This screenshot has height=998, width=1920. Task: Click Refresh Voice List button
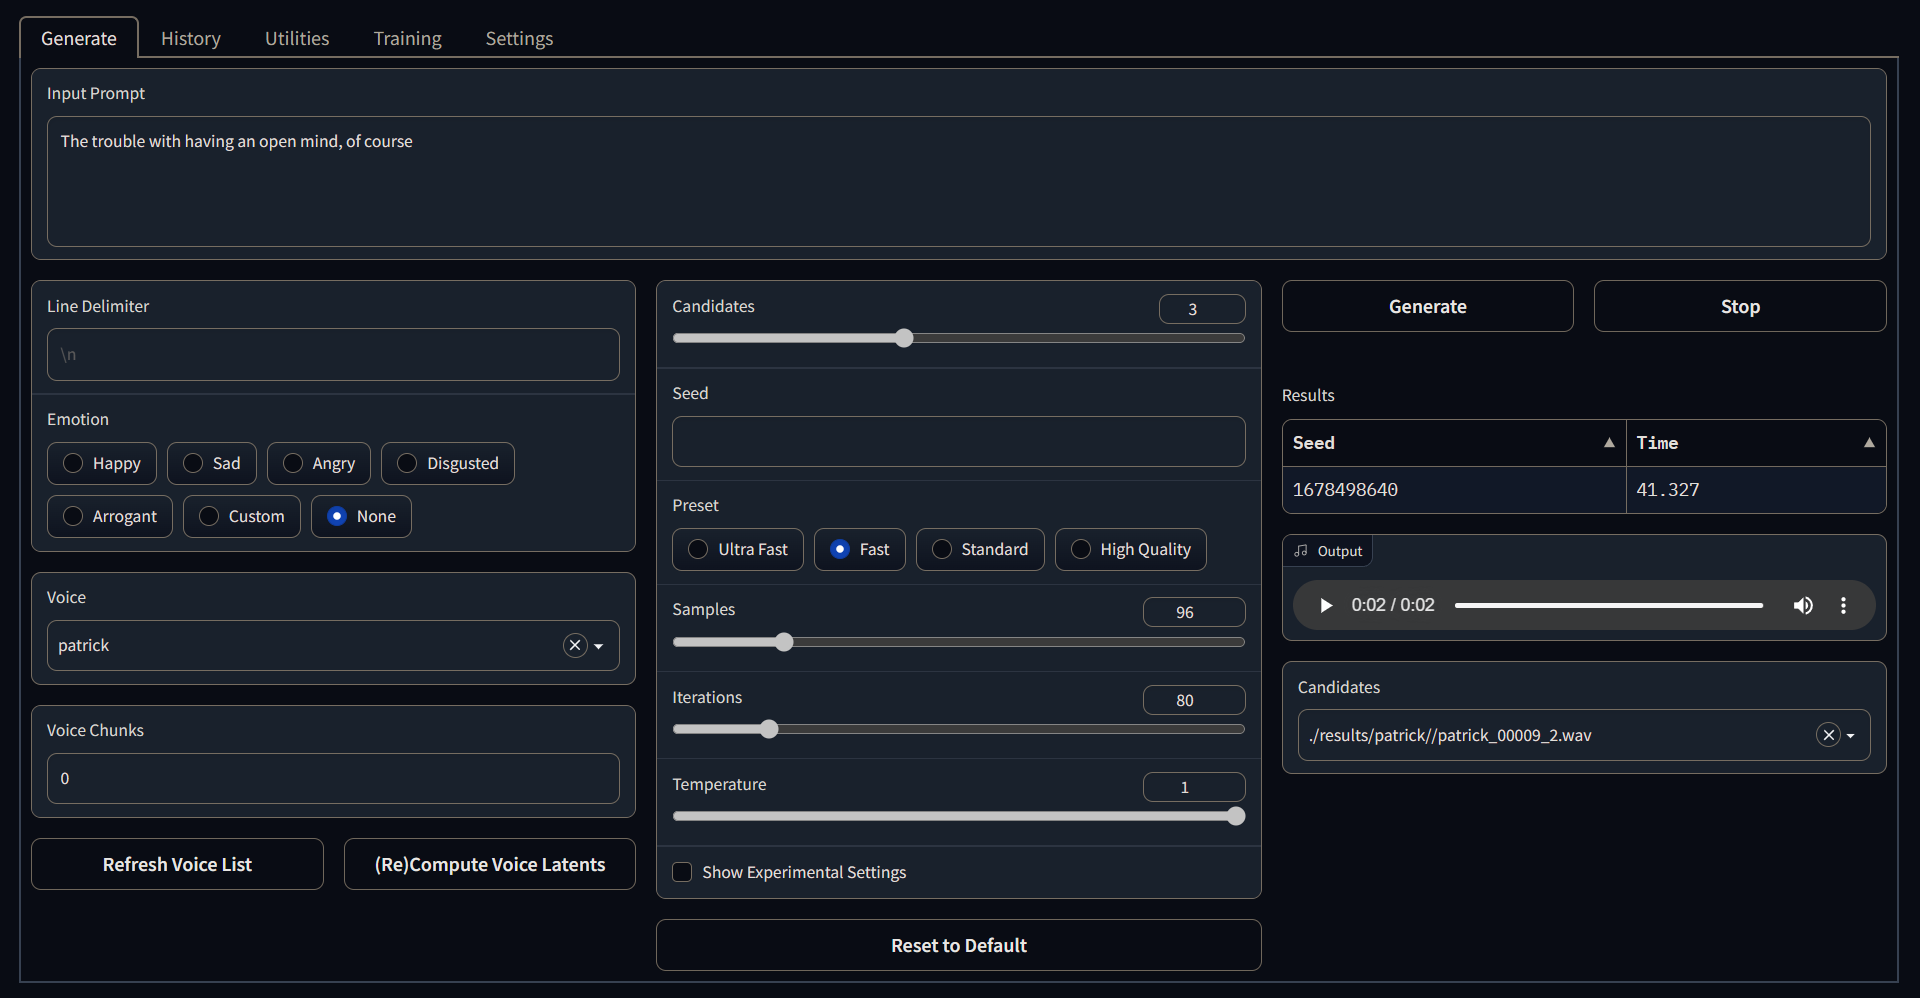coord(177,864)
